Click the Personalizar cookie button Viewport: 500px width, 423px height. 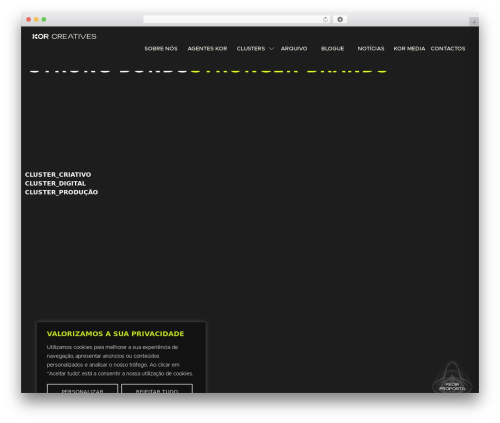(x=83, y=389)
